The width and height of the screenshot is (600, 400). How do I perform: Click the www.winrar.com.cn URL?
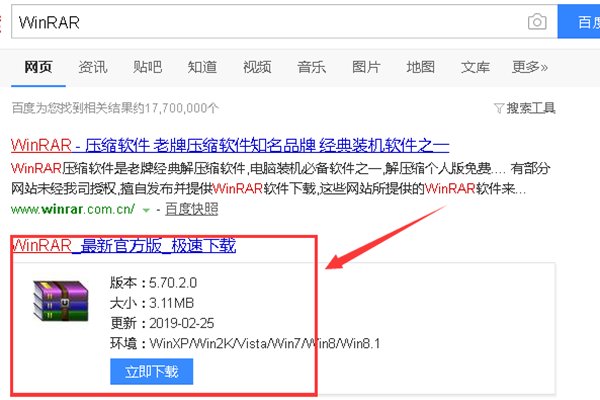click(x=73, y=209)
